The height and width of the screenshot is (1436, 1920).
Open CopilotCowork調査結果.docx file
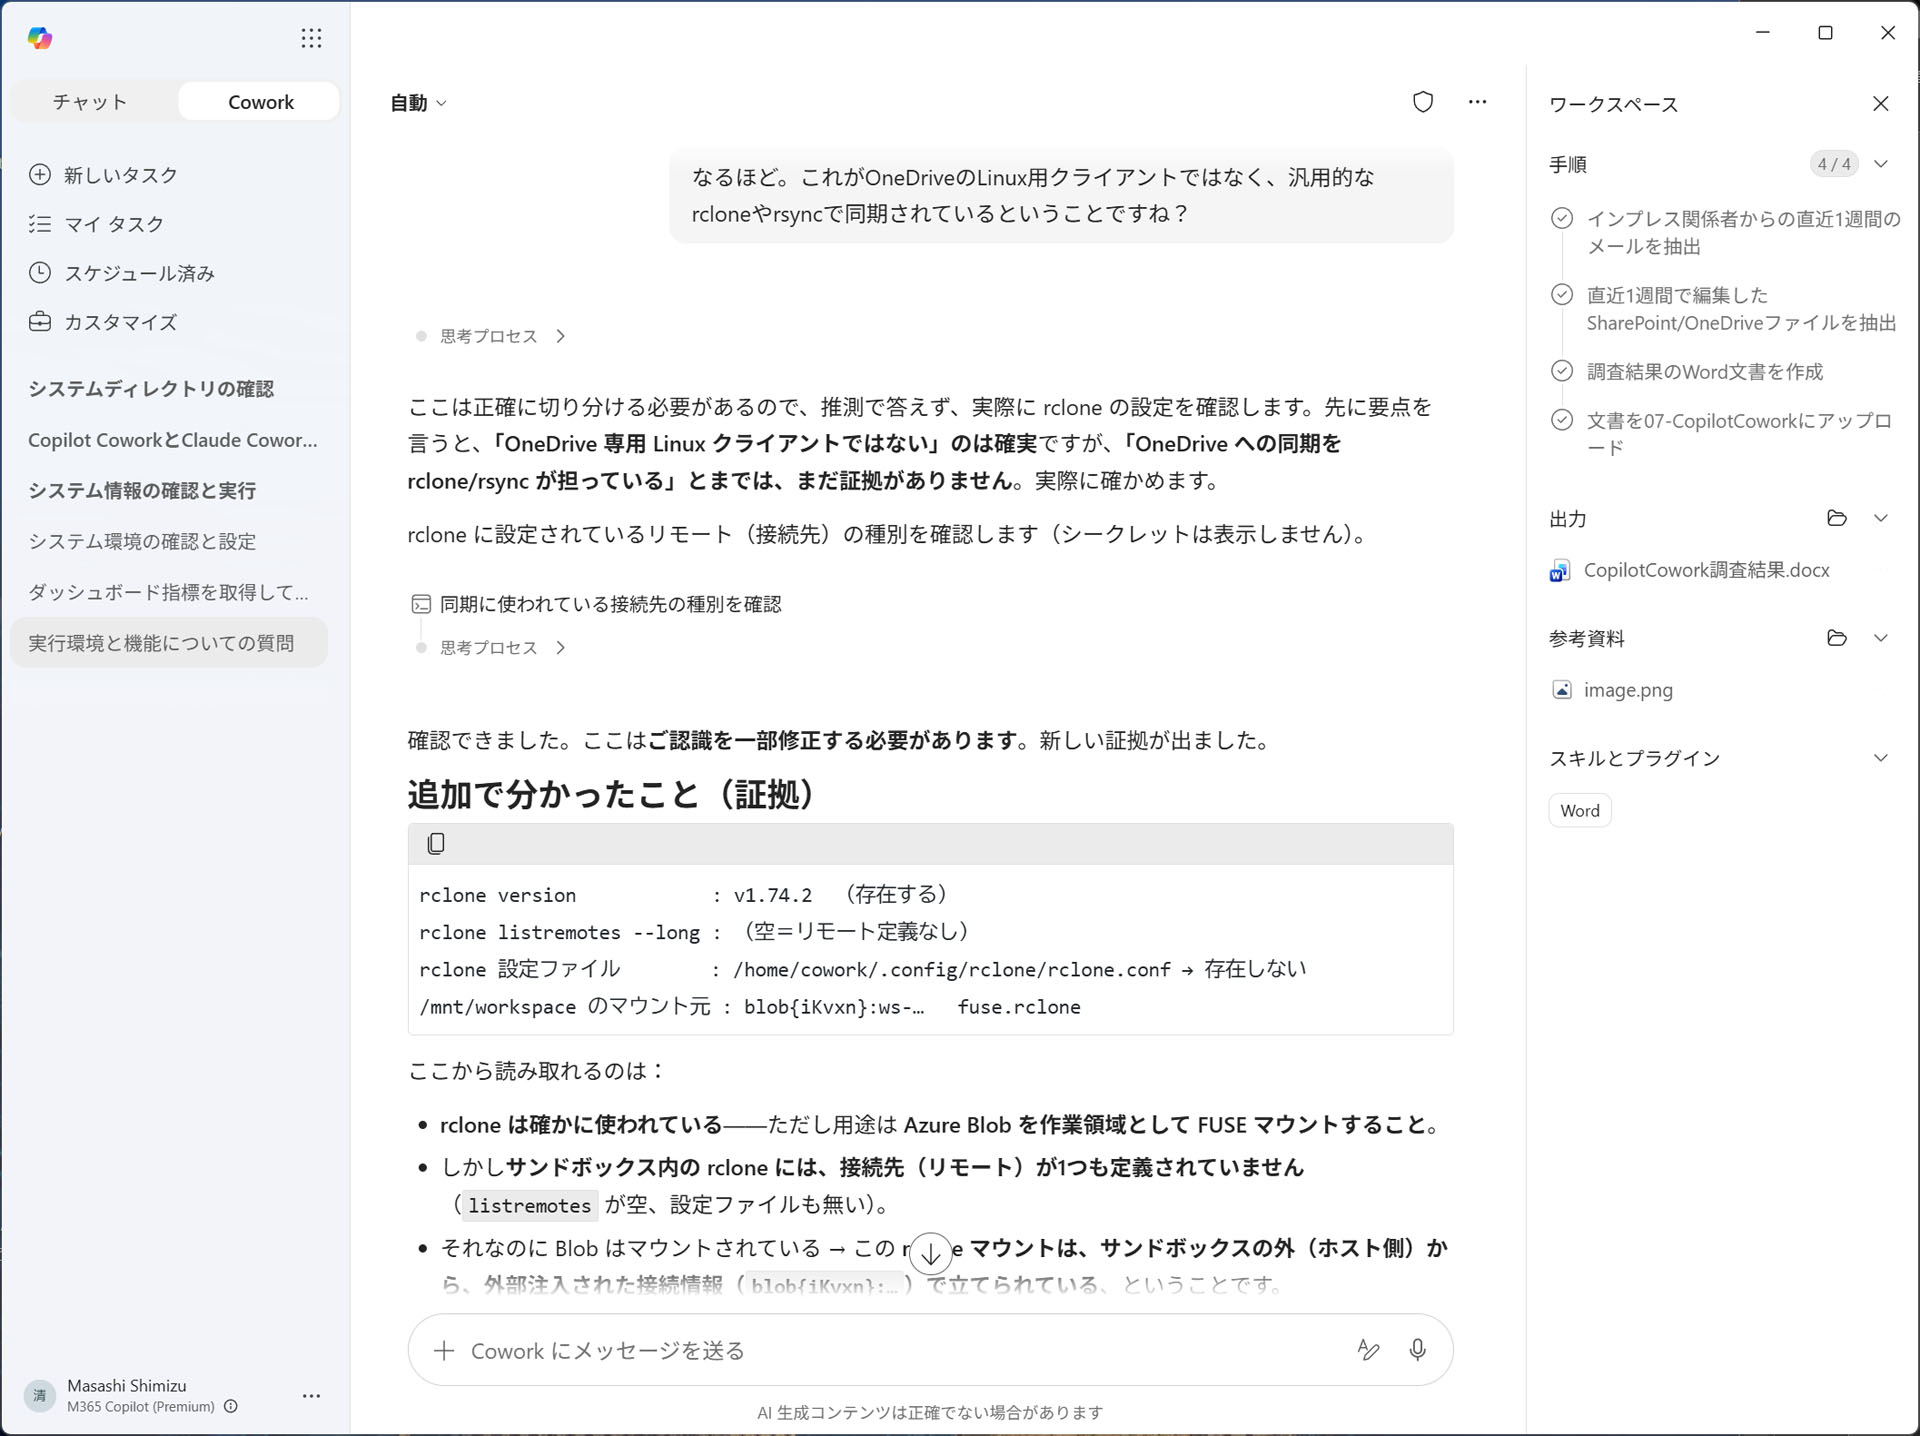pyautogui.click(x=1706, y=570)
